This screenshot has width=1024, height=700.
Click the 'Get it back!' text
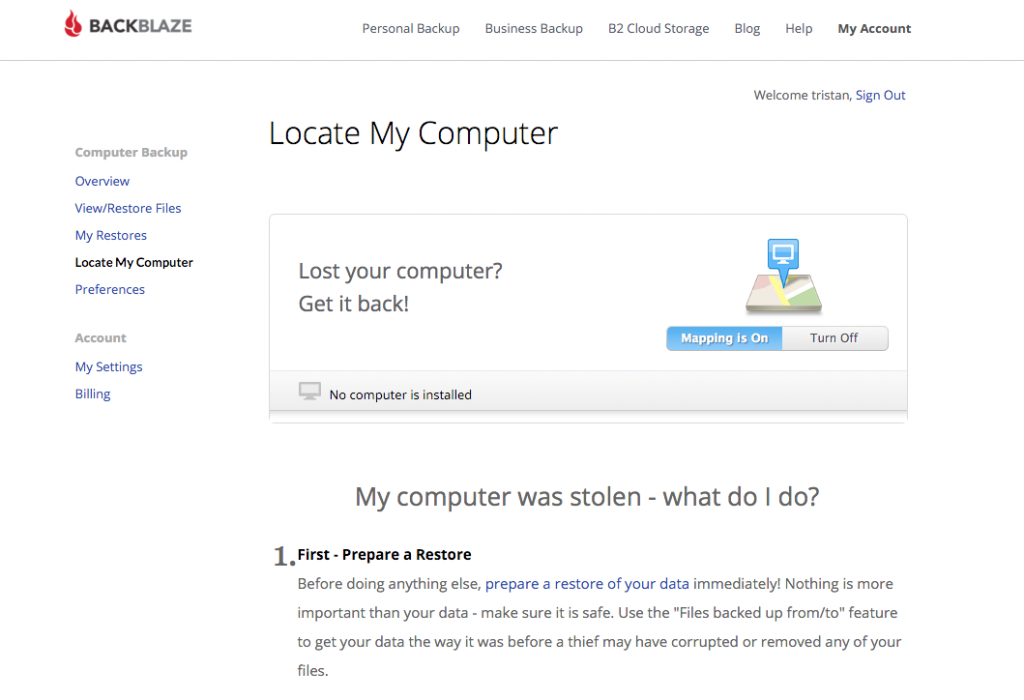point(353,304)
